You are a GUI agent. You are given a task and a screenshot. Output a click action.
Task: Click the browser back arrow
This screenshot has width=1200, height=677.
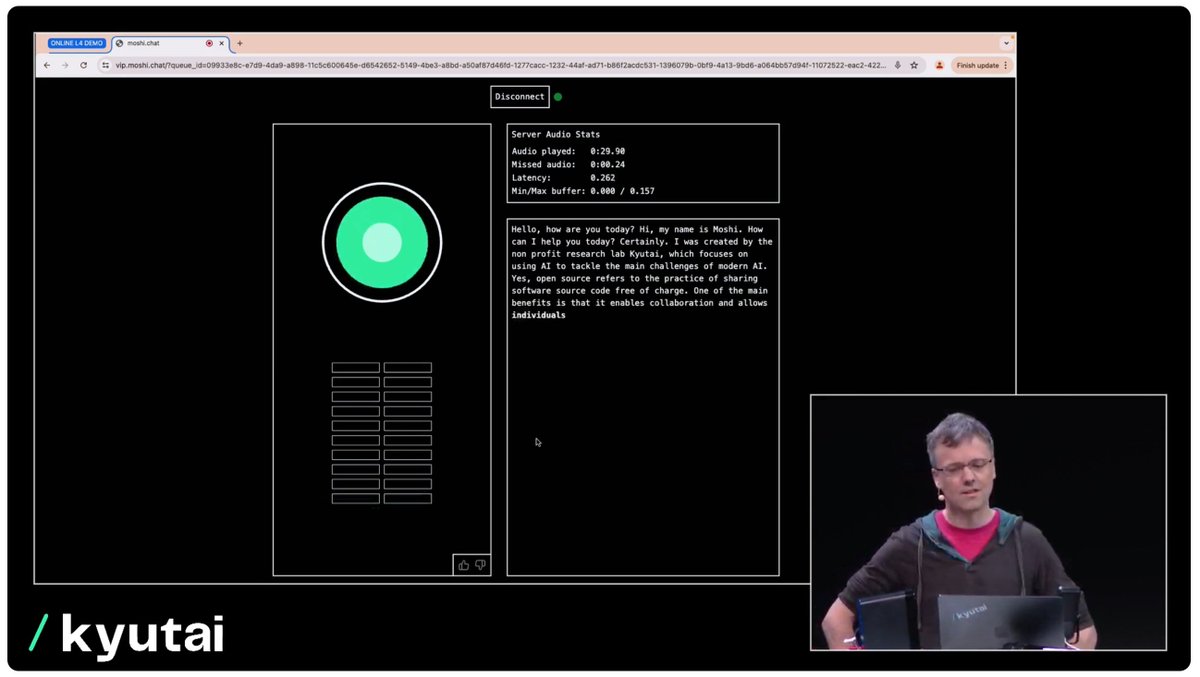pos(47,65)
